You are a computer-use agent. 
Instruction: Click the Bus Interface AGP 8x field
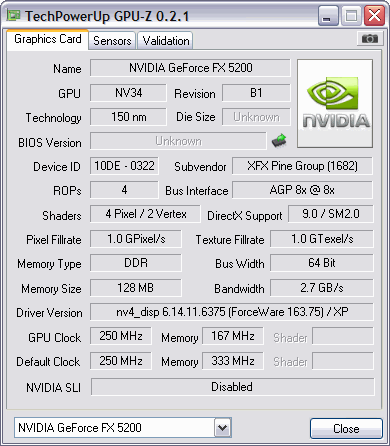pyautogui.click(x=302, y=190)
